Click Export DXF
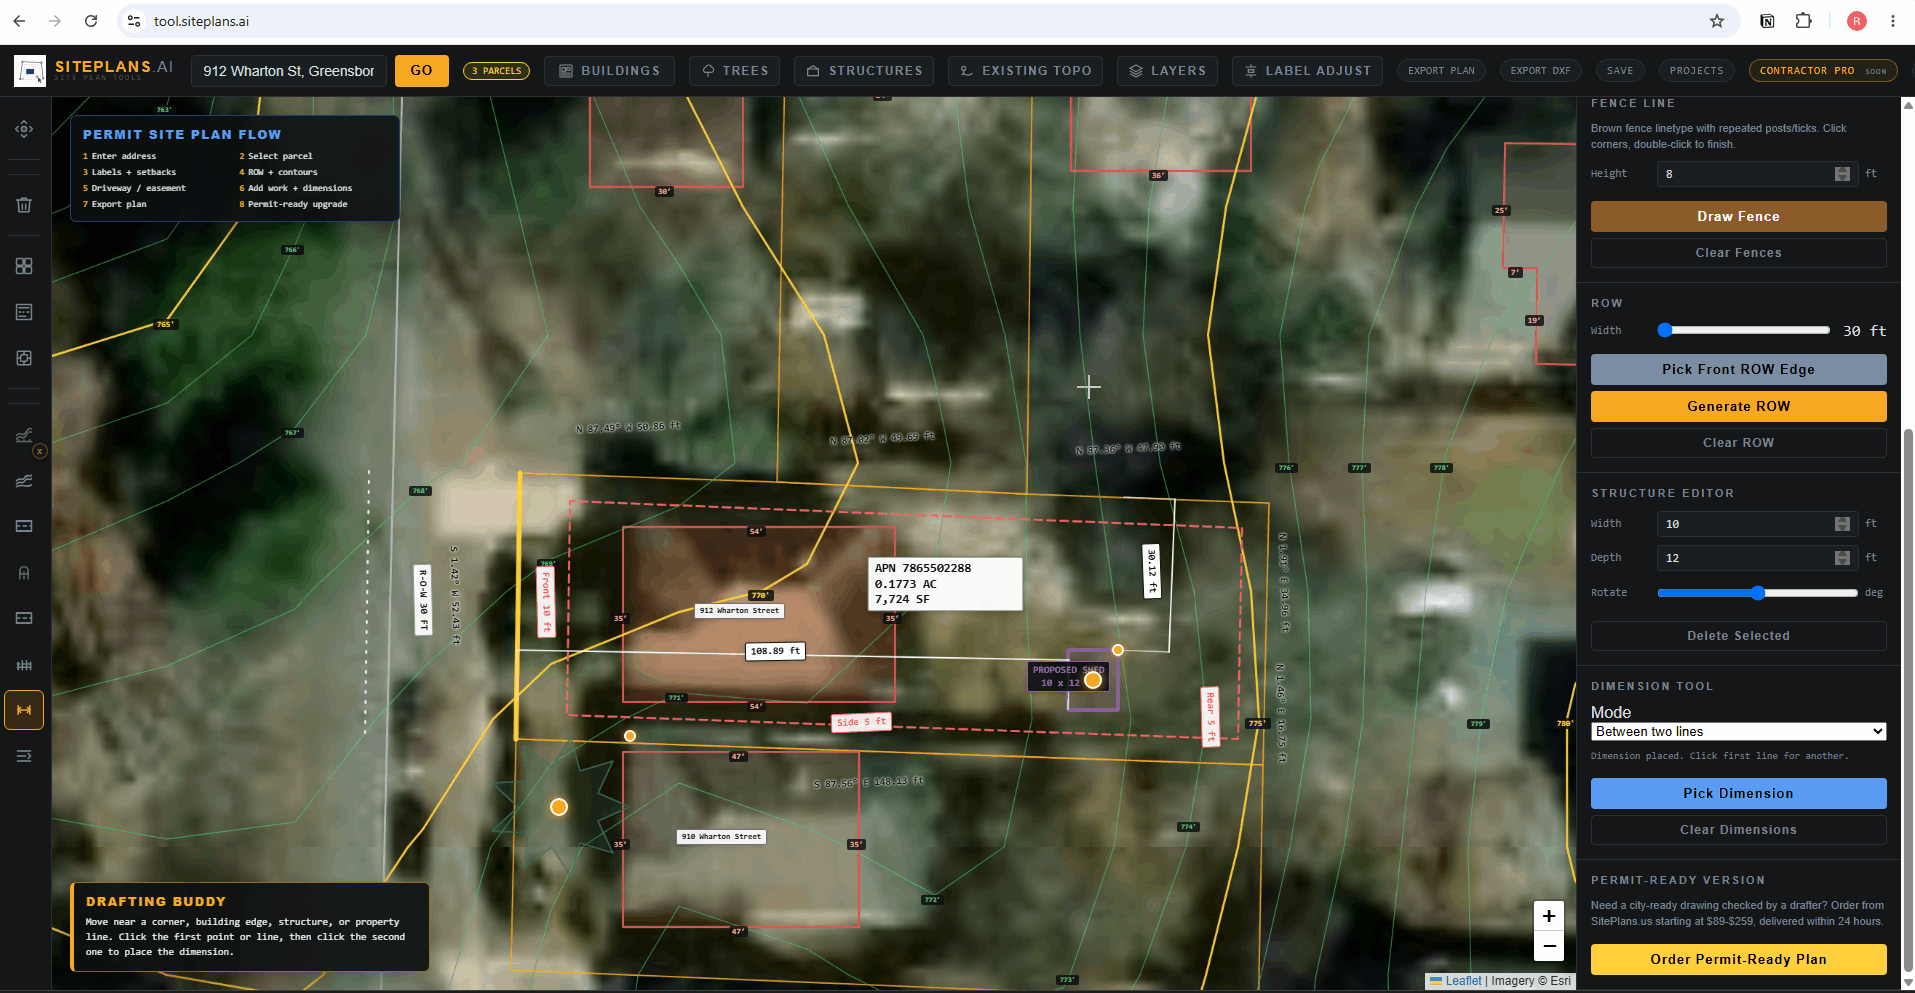1915x993 pixels. (x=1540, y=71)
